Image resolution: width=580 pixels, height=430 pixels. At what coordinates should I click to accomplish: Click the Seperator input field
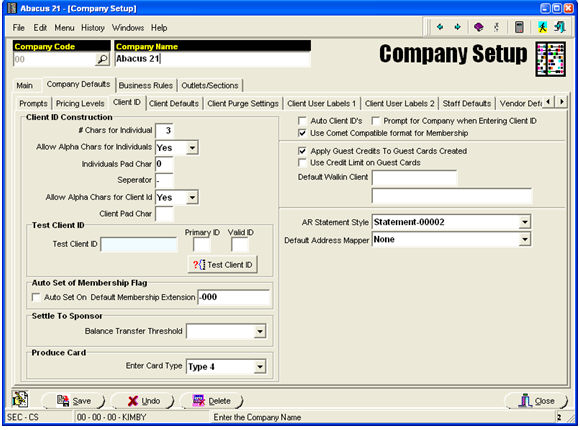coord(164,180)
